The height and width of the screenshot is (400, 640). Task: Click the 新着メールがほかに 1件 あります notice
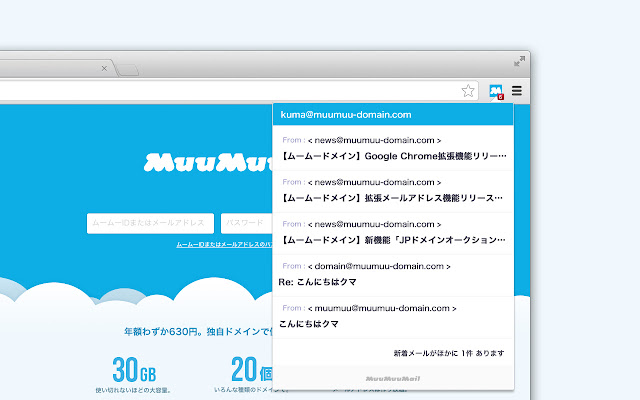(x=449, y=353)
